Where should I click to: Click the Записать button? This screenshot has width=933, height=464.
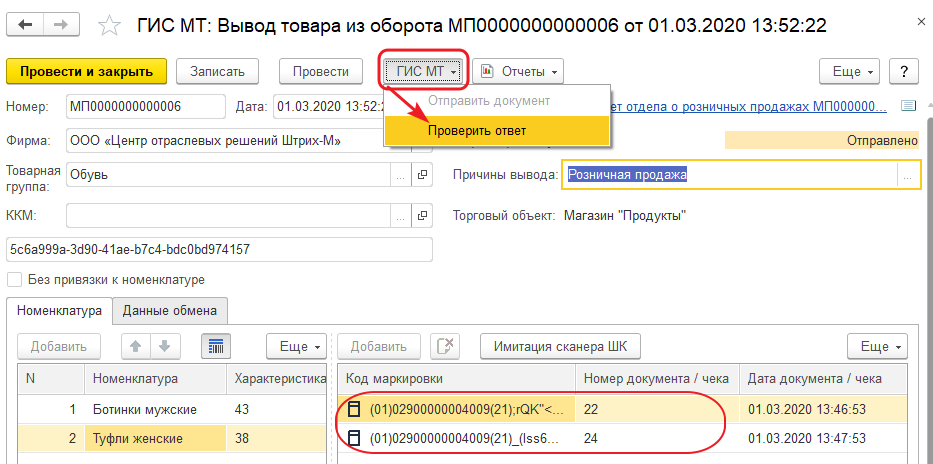217,71
